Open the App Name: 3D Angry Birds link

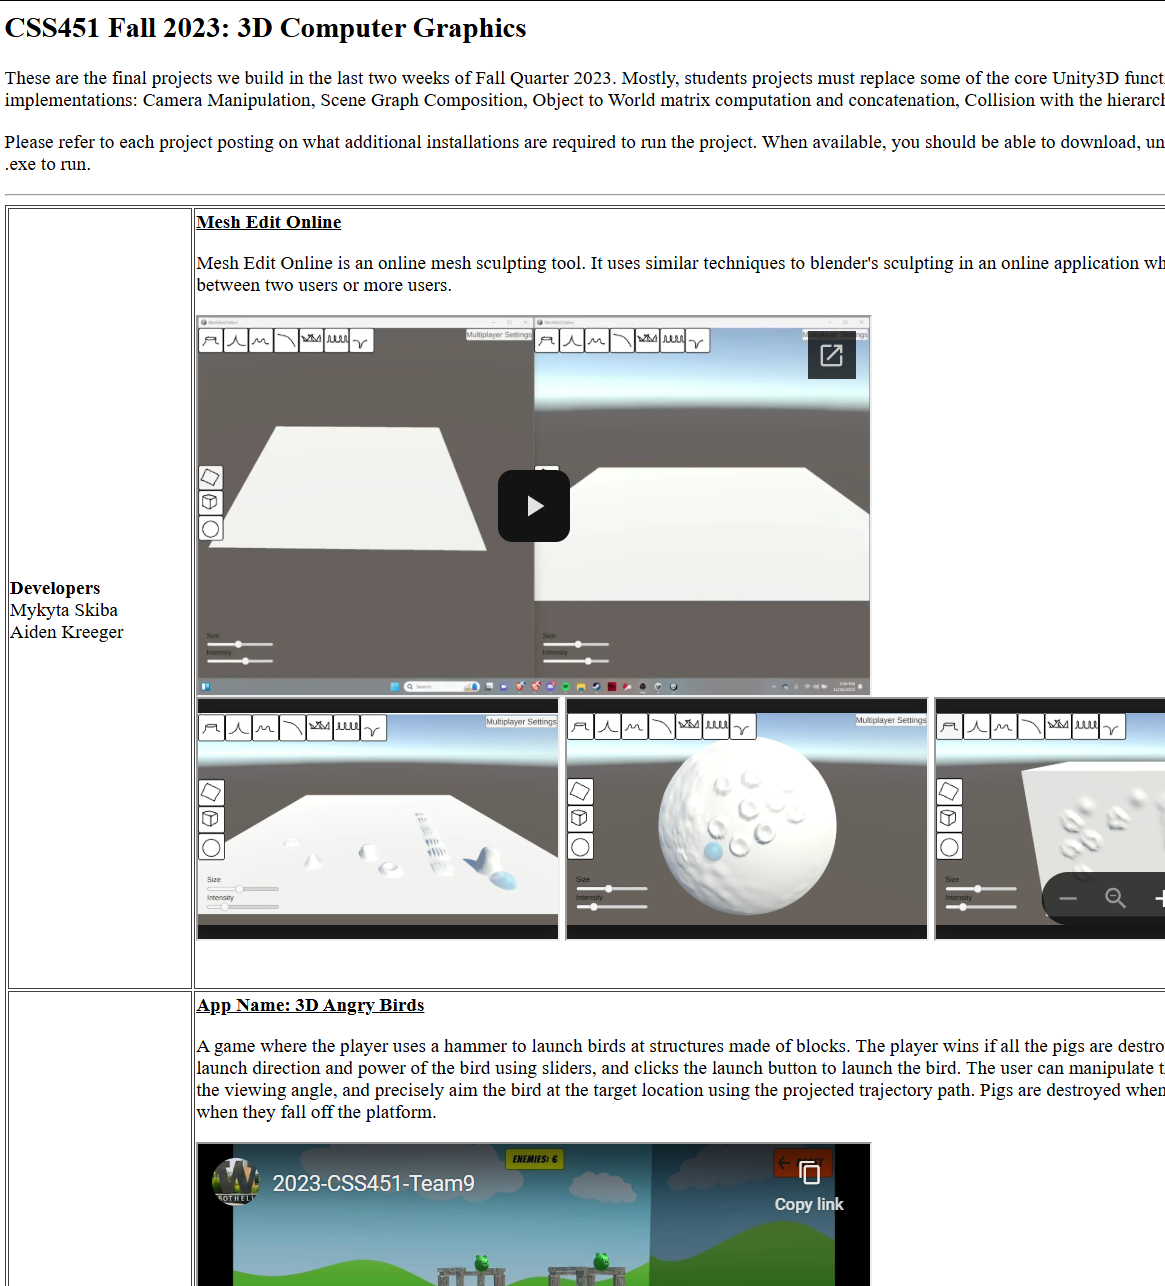coord(310,1005)
